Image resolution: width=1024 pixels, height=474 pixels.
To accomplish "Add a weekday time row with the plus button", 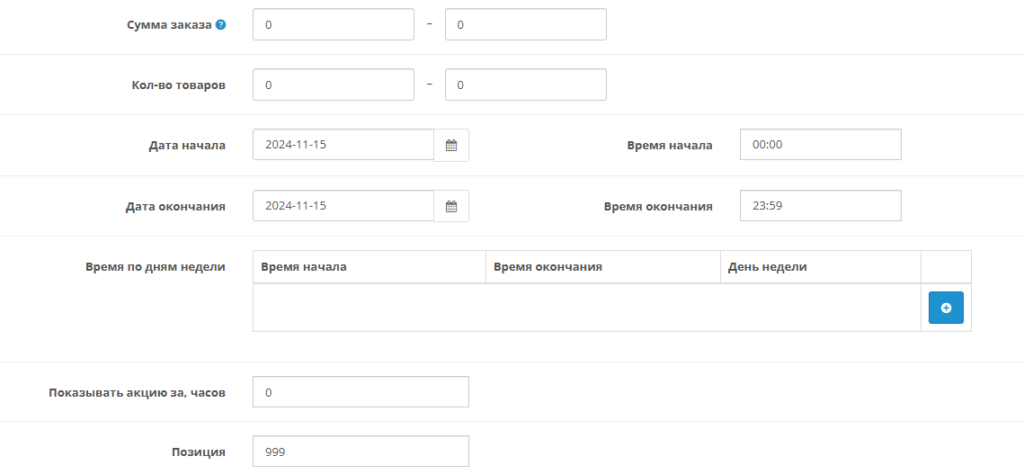I will coord(946,308).
